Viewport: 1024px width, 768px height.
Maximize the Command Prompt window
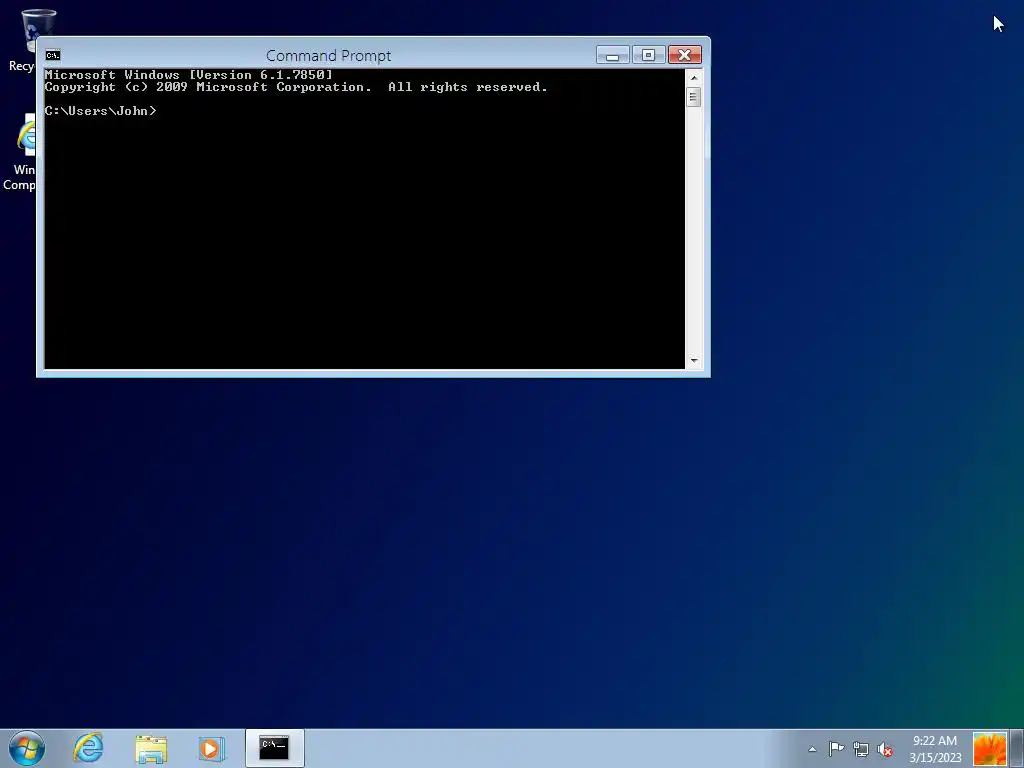[x=648, y=55]
